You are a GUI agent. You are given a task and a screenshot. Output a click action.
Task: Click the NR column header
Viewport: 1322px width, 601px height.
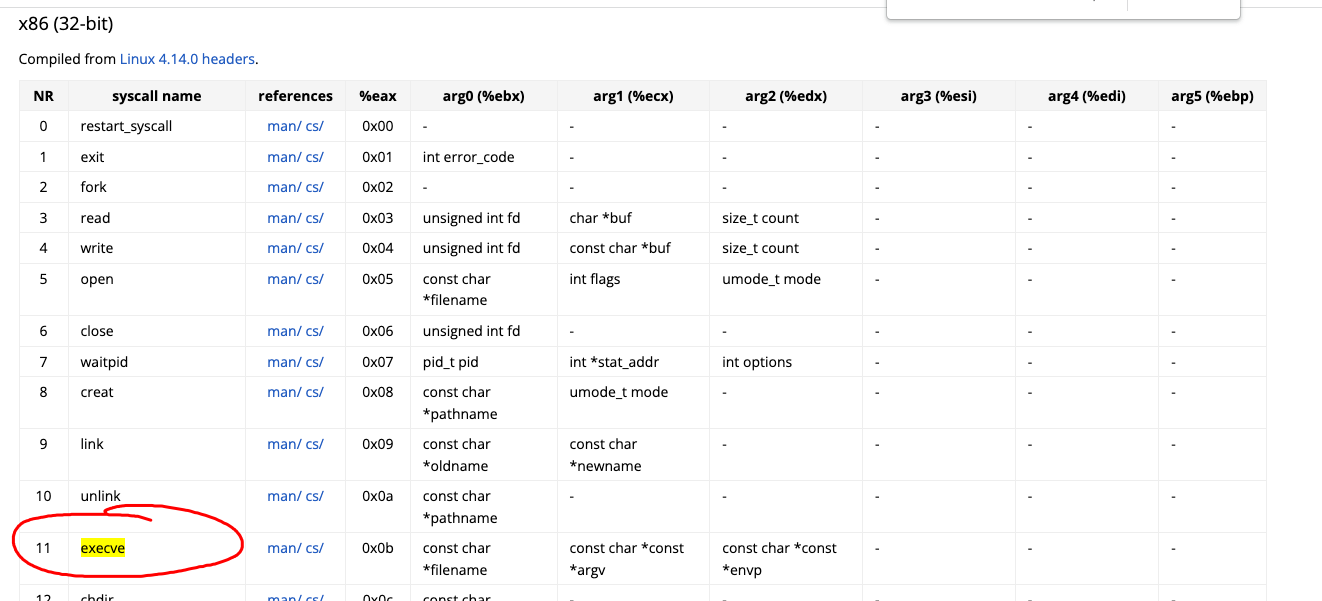point(43,96)
